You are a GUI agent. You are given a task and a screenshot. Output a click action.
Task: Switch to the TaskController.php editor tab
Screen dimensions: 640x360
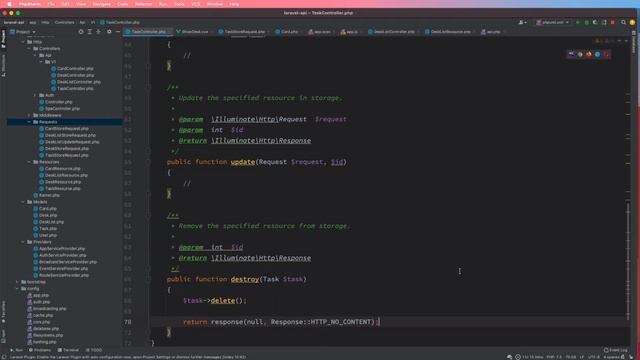pyautogui.click(x=148, y=31)
